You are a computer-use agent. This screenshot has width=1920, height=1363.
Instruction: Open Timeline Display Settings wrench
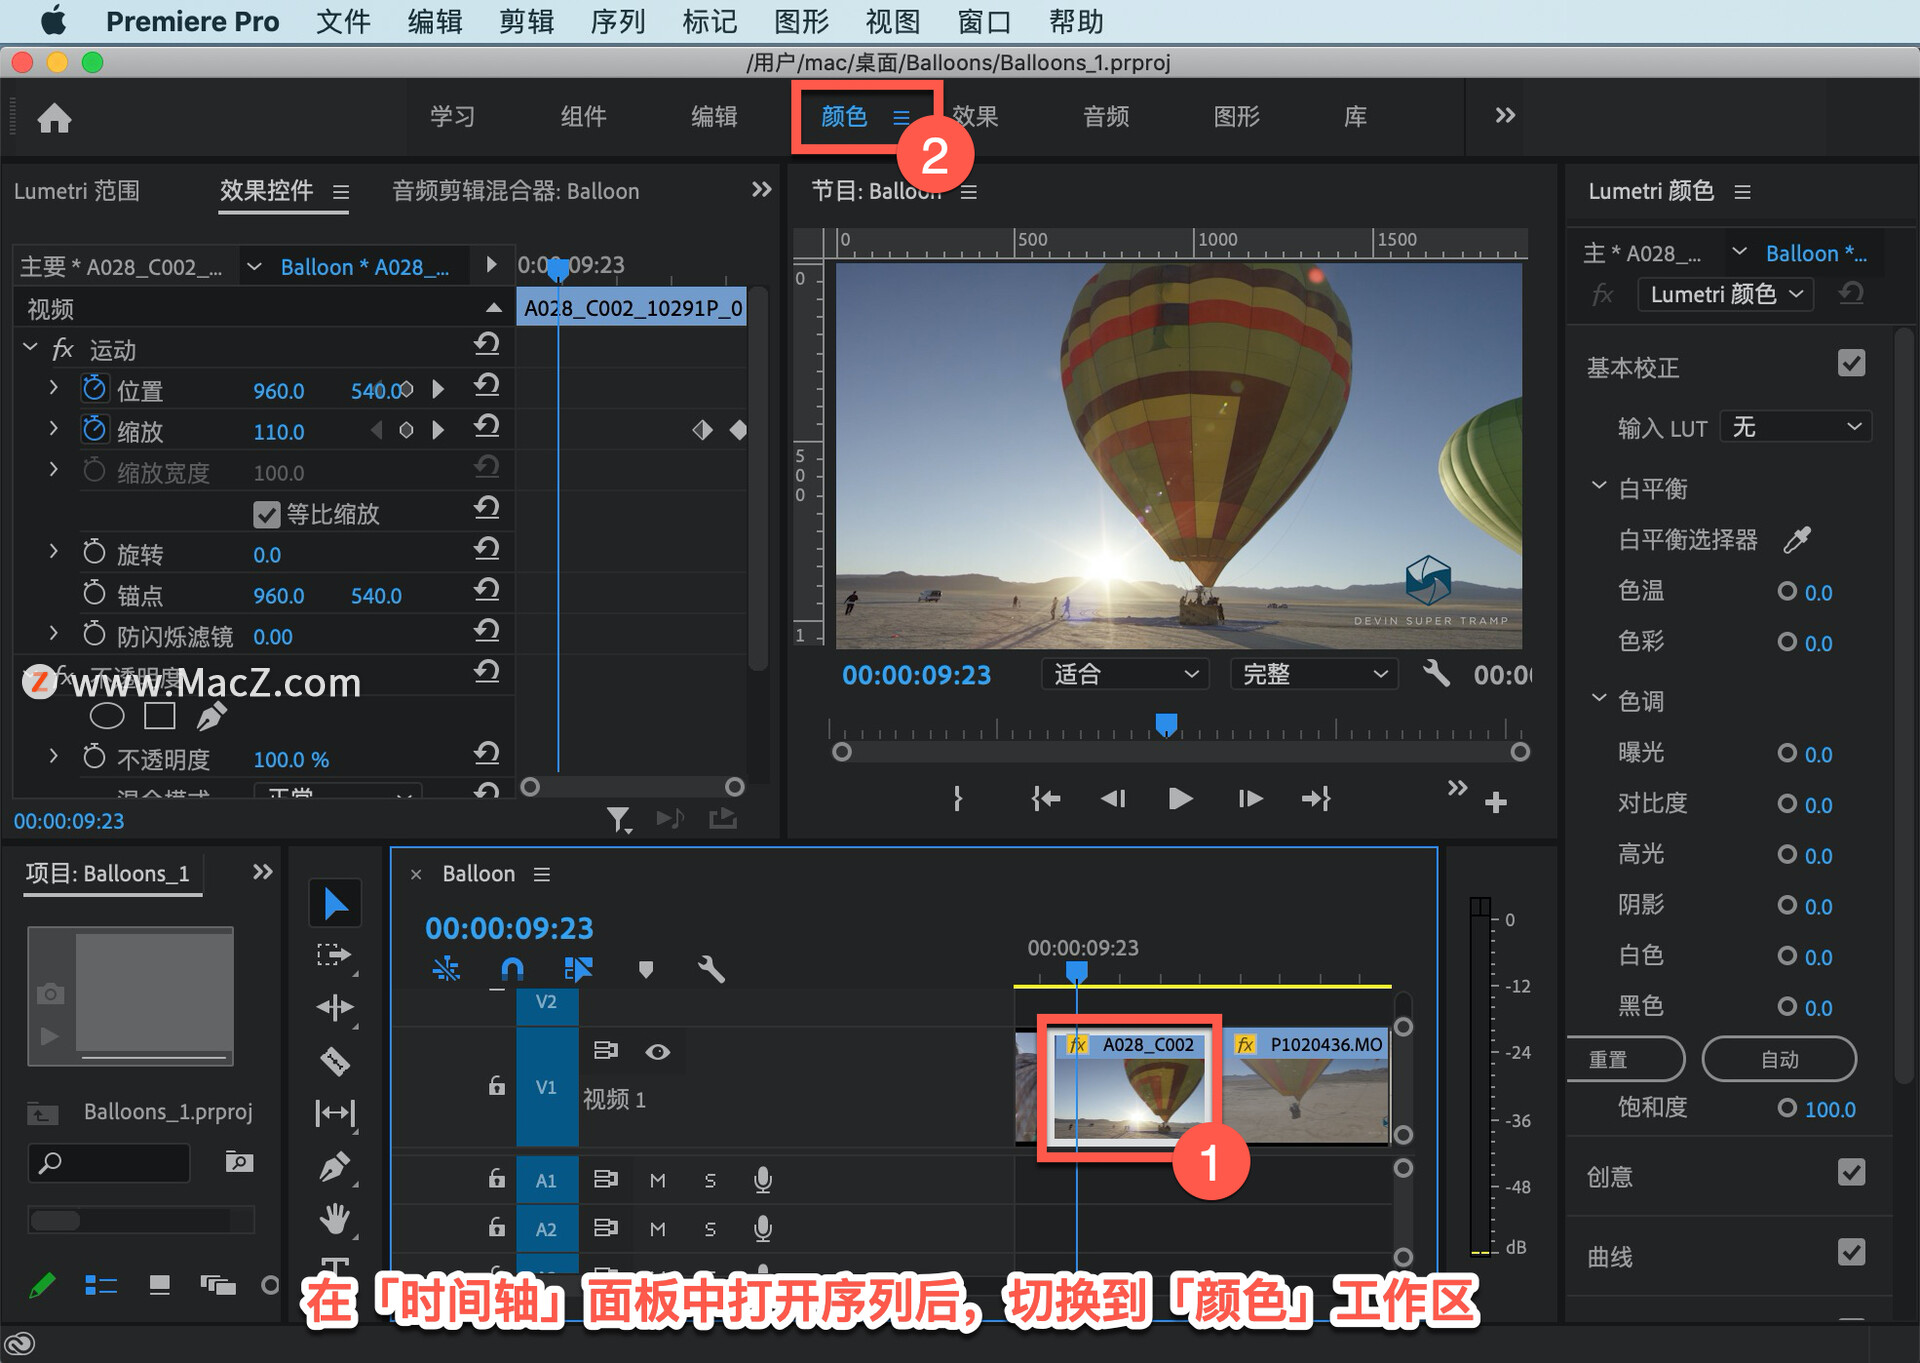coord(711,968)
